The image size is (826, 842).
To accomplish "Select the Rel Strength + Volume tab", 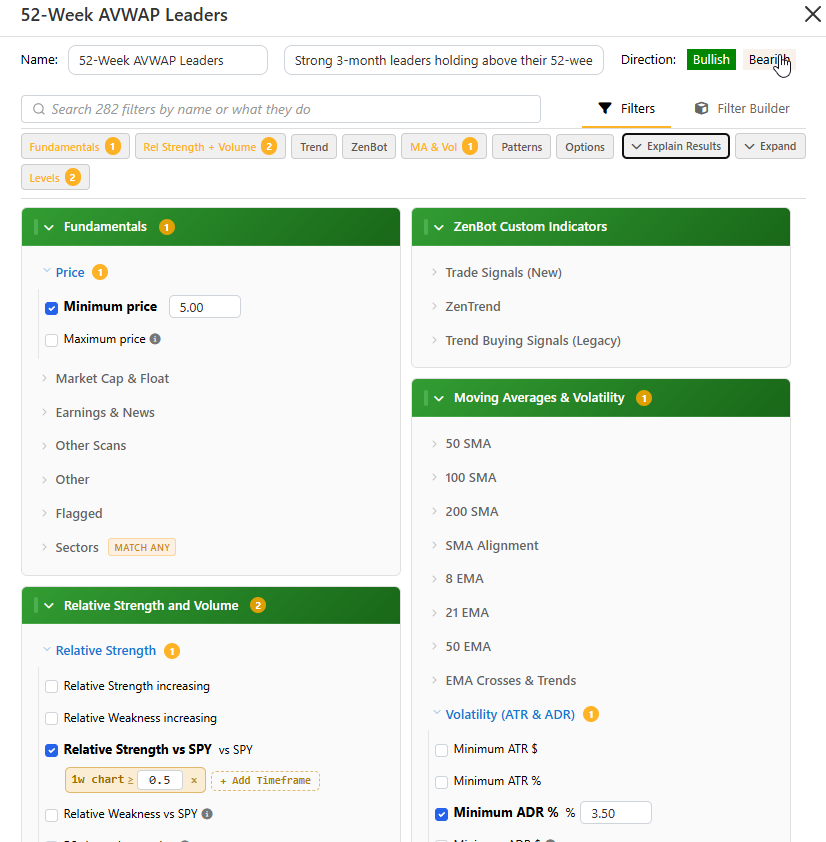I will (x=210, y=147).
